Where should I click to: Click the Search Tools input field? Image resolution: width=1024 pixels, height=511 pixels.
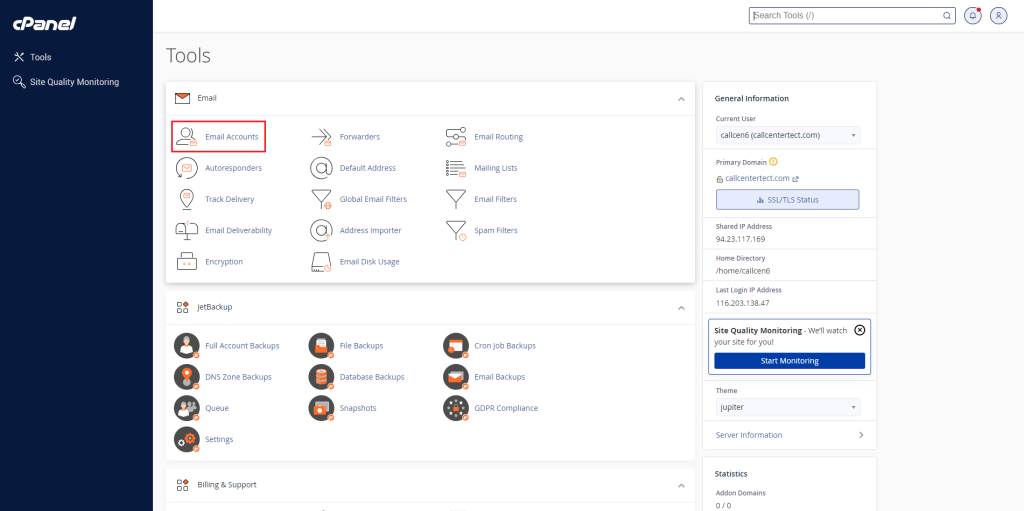pyautogui.click(x=845, y=16)
